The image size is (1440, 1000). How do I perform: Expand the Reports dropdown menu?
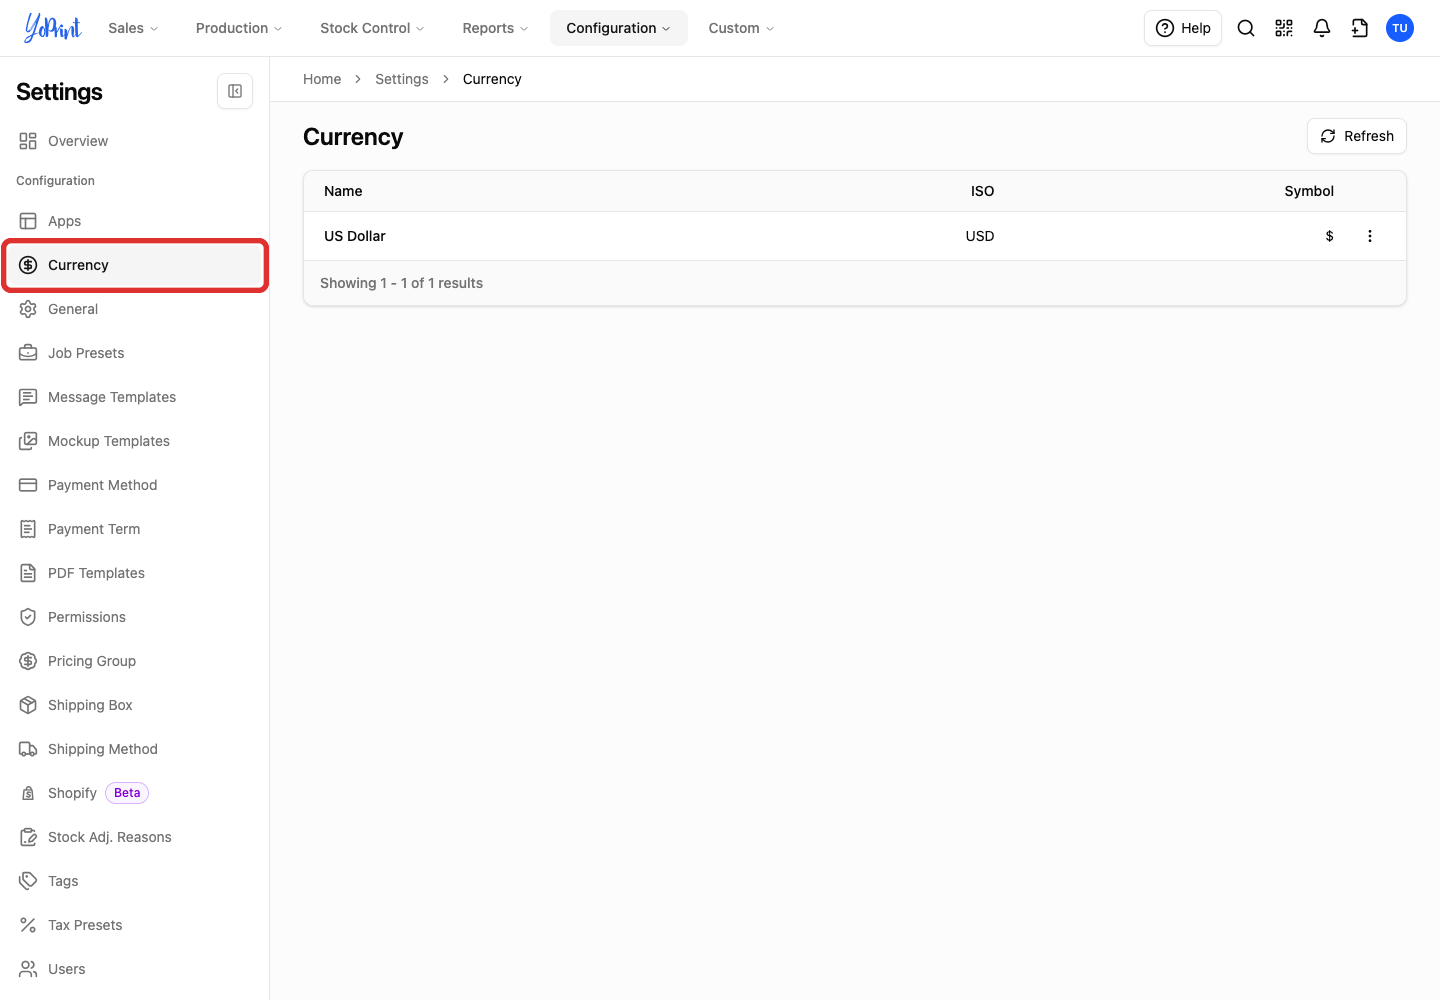[495, 28]
